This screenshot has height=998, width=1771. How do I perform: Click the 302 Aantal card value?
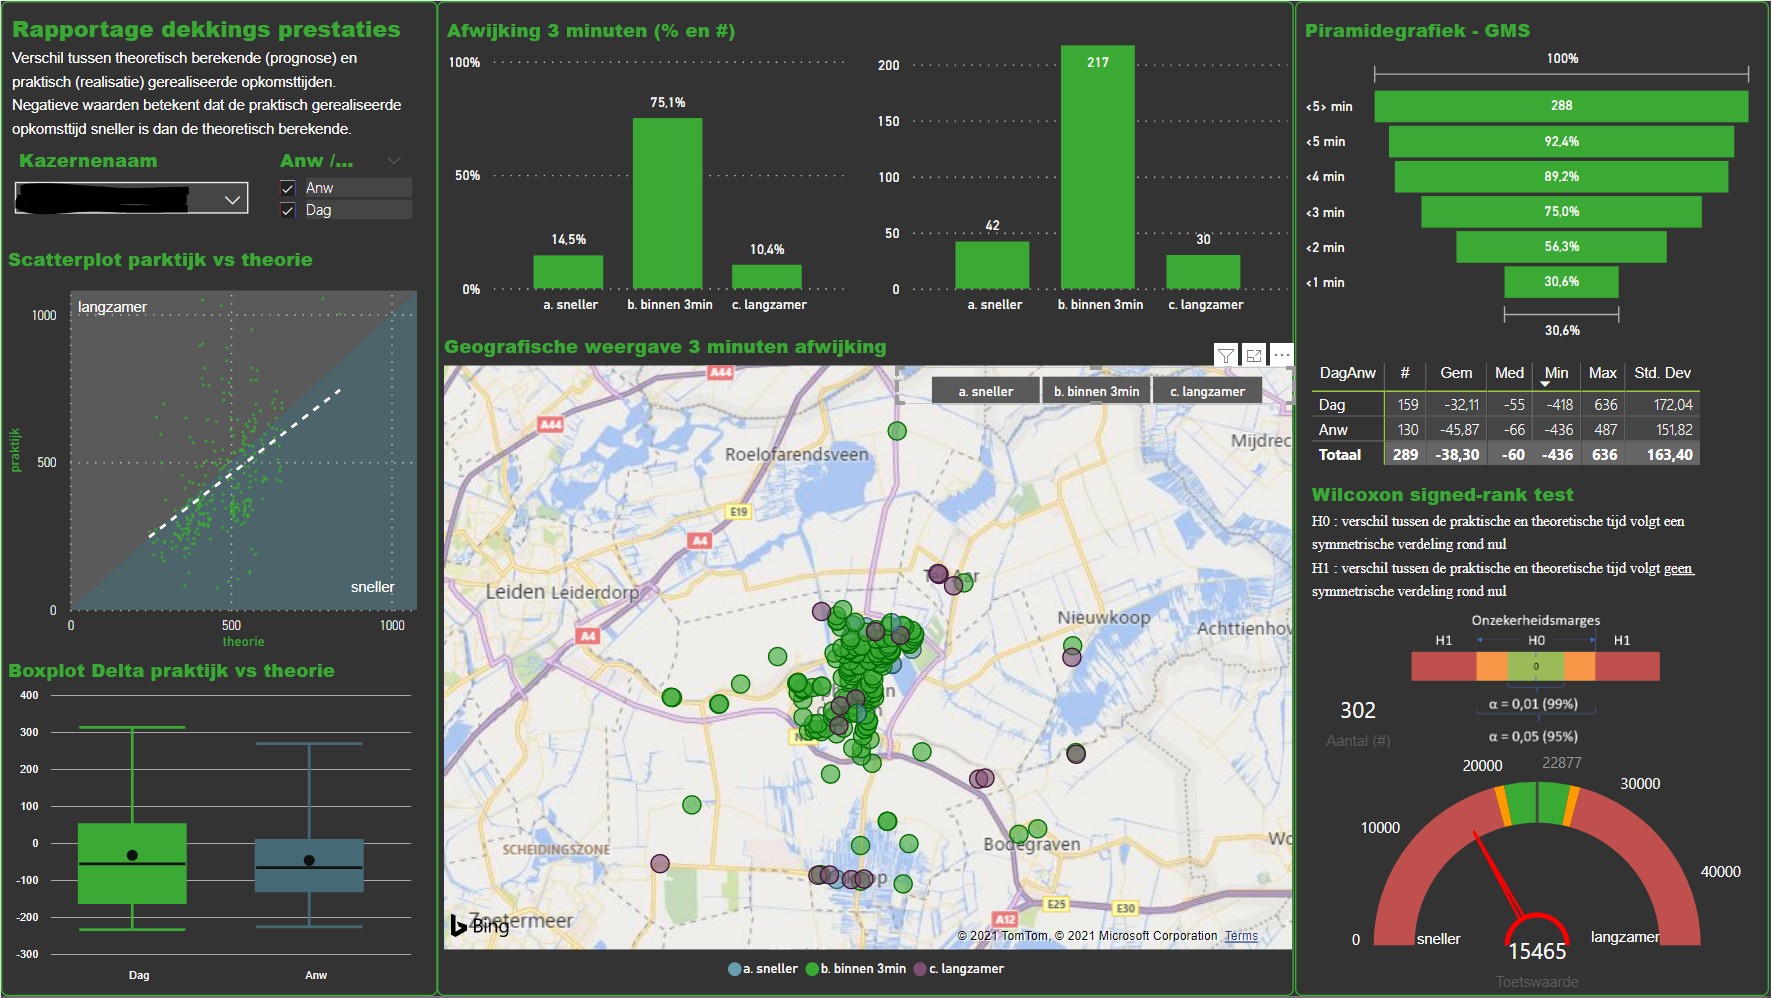tap(1358, 711)
